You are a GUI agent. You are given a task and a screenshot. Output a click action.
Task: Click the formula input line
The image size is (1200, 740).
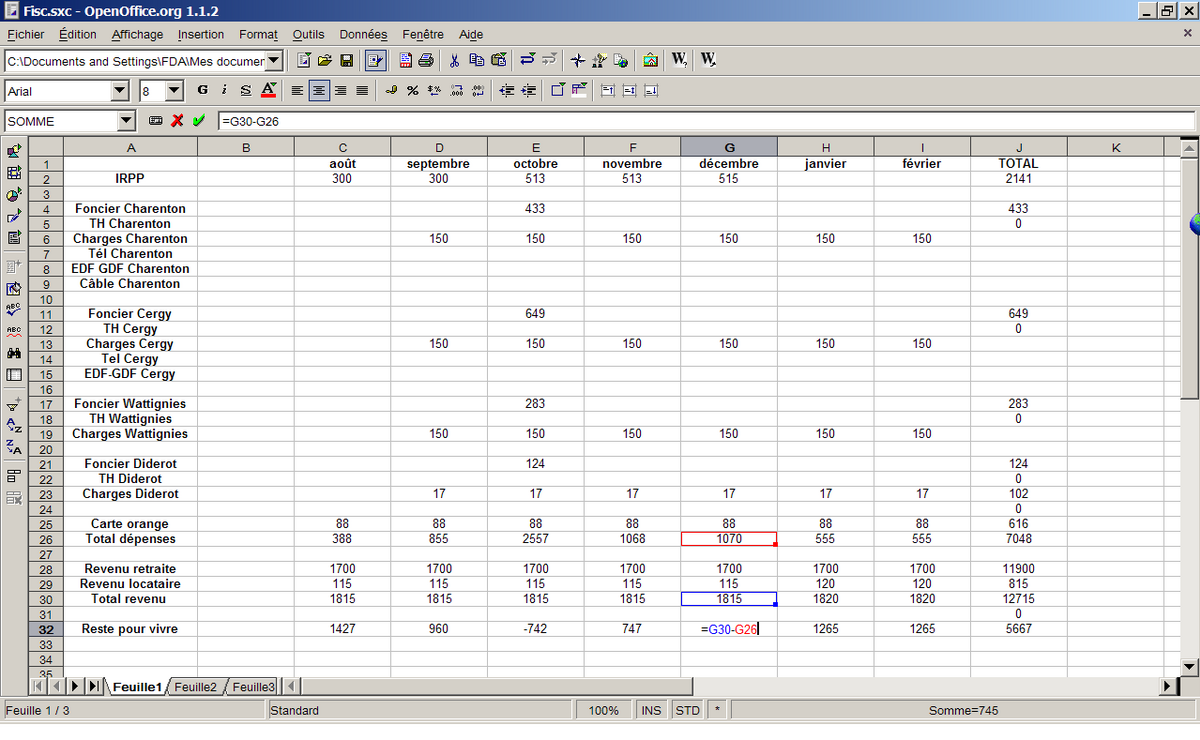[706, 121]
